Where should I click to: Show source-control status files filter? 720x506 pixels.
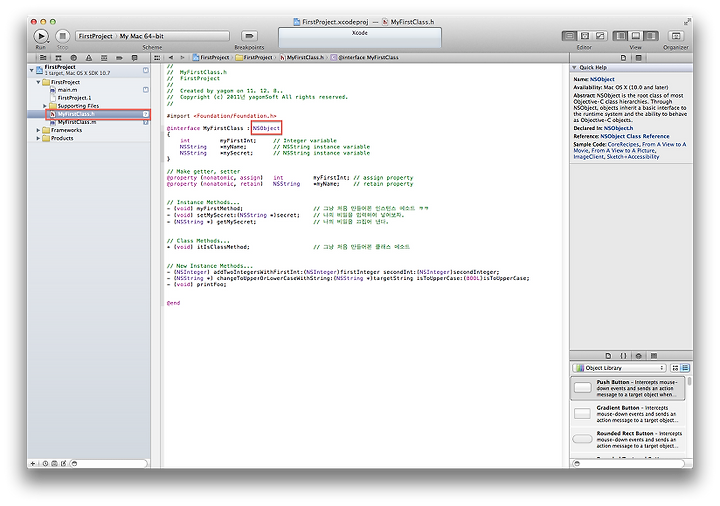coord(54,464)
